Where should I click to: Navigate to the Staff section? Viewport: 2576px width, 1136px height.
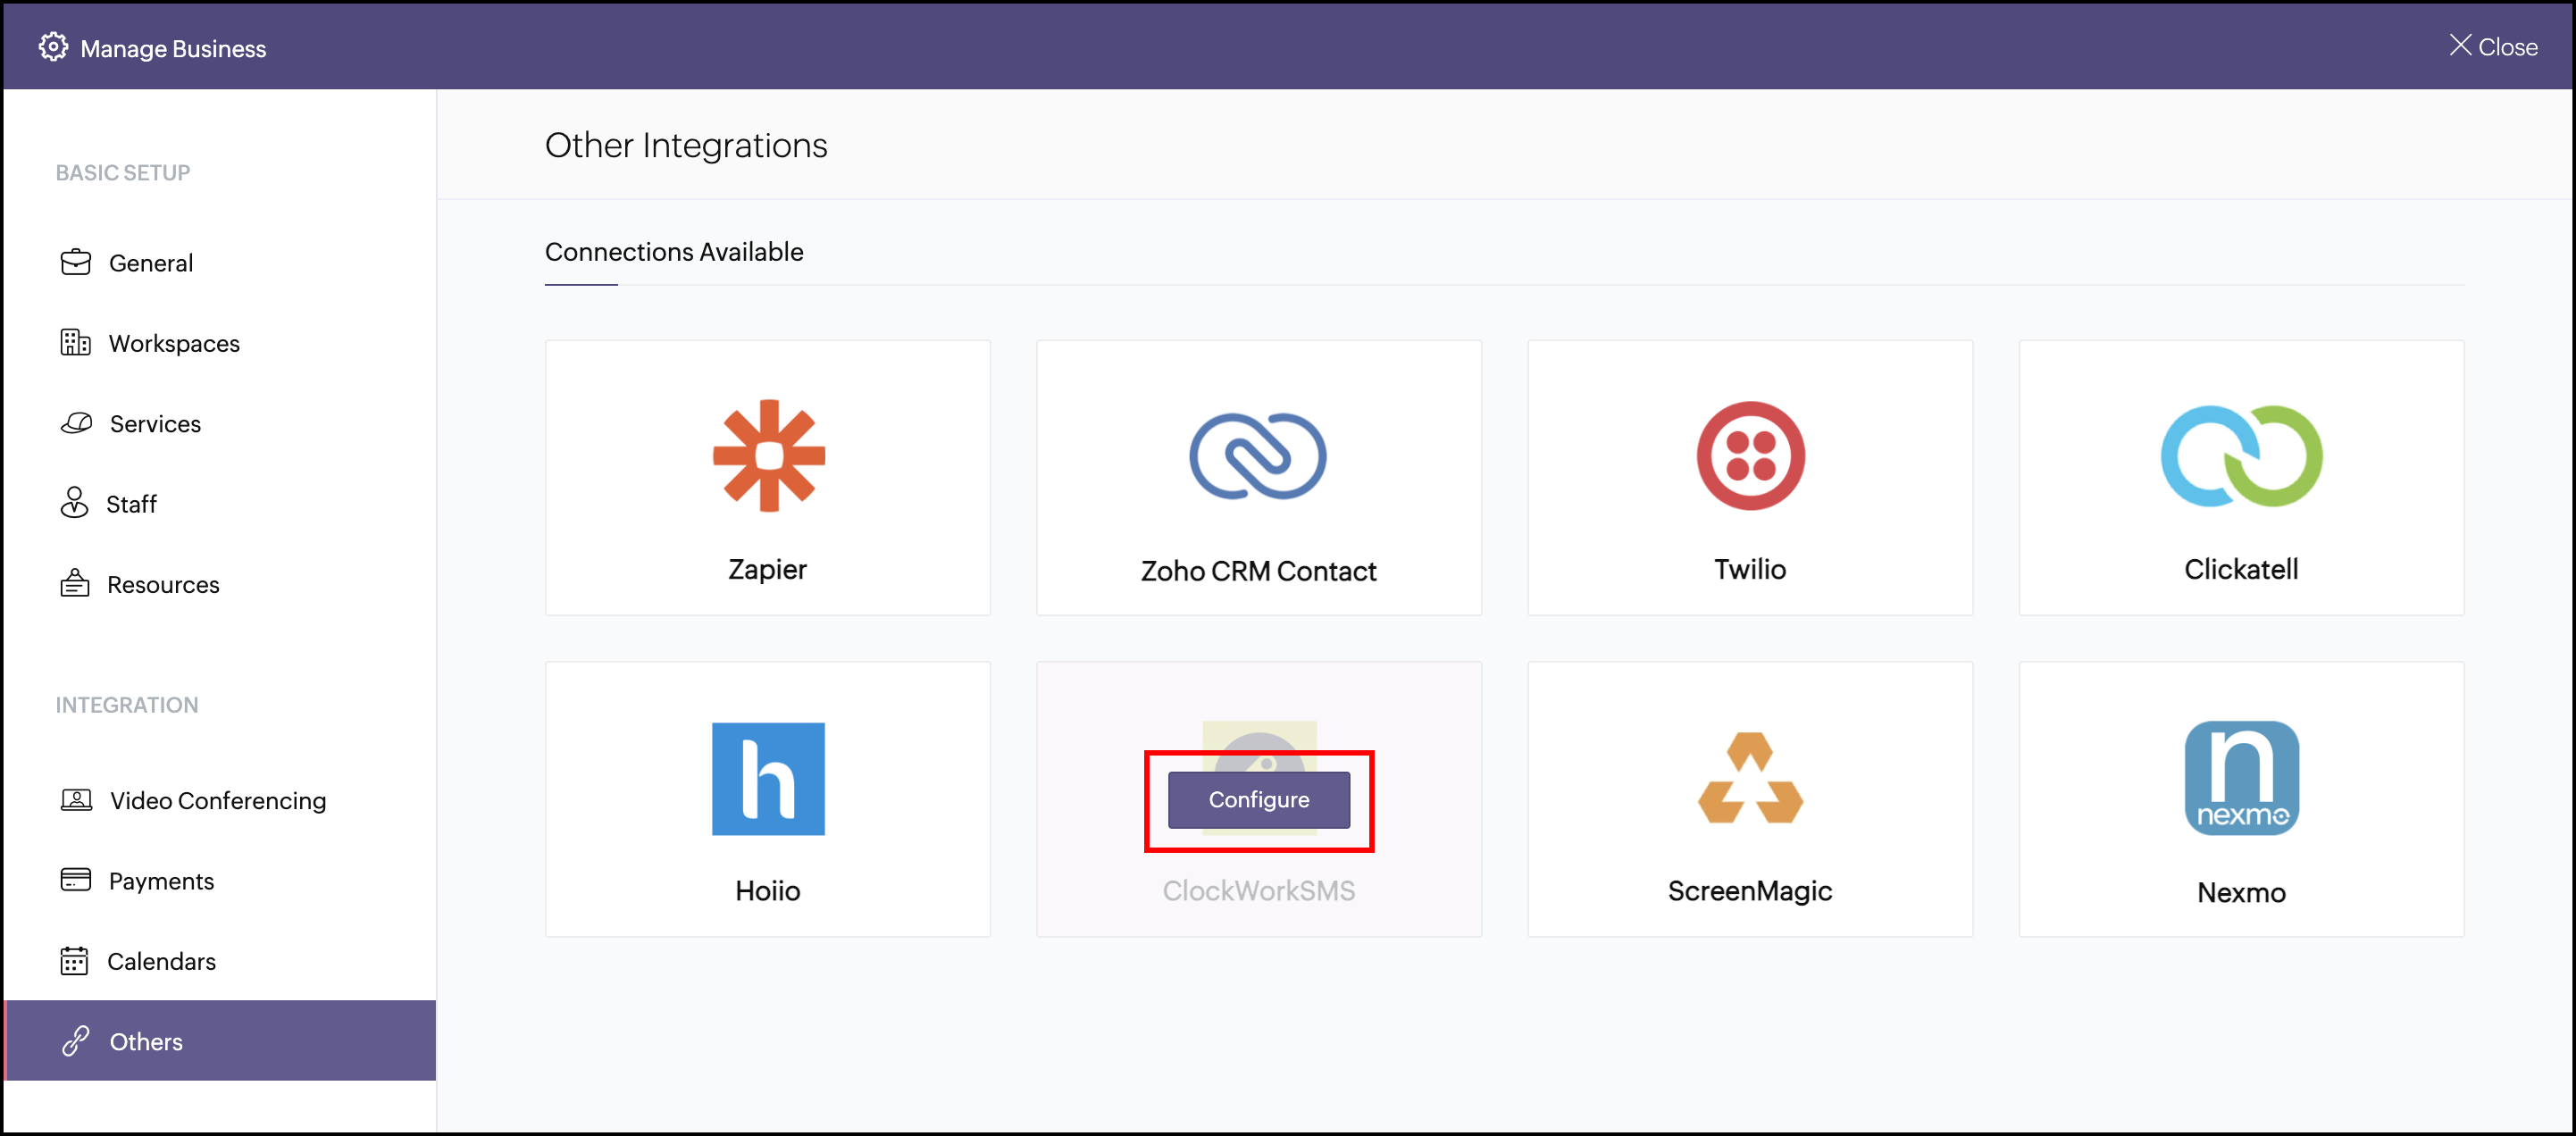click(131, 504)
